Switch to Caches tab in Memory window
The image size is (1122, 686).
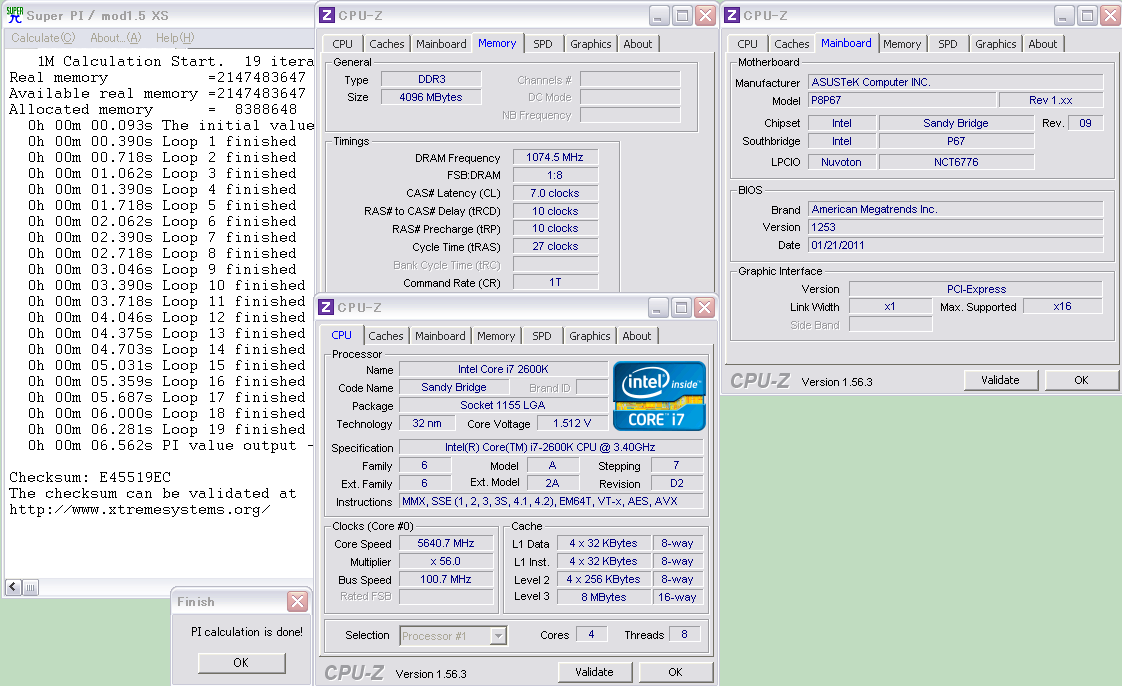point(386,44)
